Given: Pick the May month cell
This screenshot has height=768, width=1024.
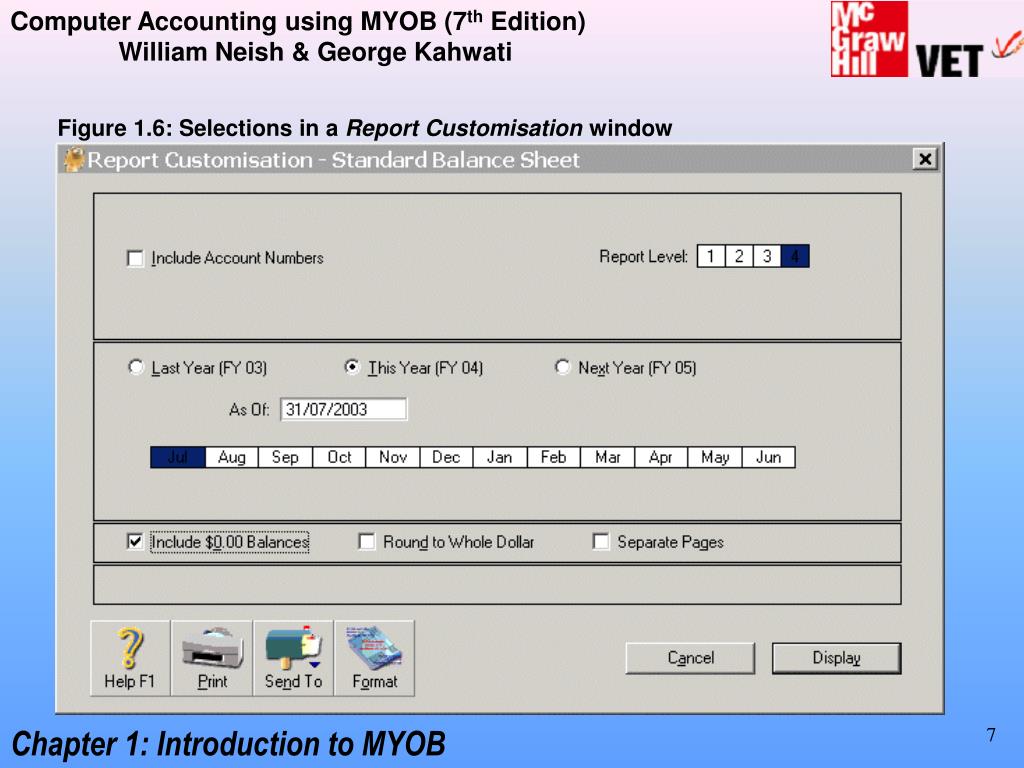Looking at the screenshot, I should 715,457.
